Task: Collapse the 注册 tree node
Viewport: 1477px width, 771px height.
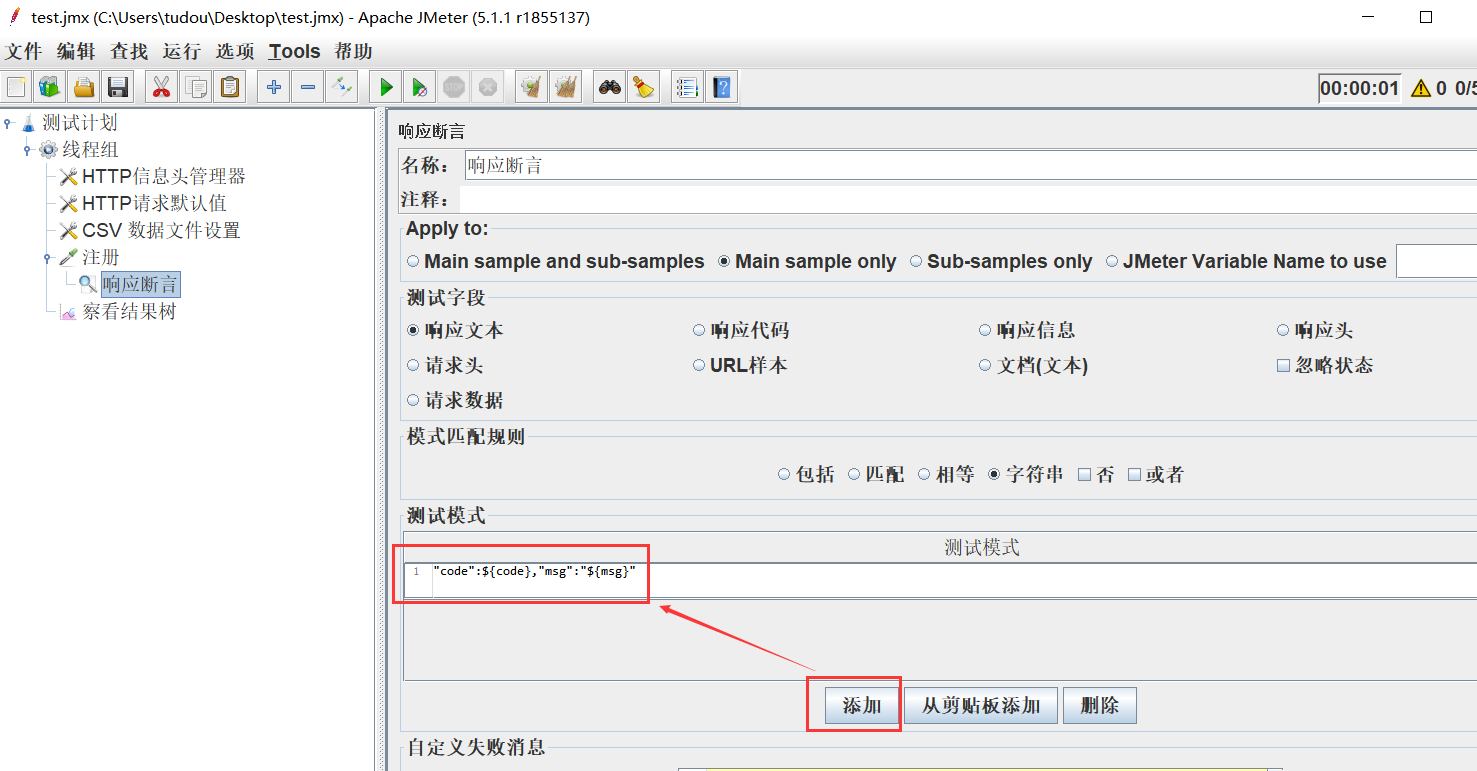Action: 48,258
